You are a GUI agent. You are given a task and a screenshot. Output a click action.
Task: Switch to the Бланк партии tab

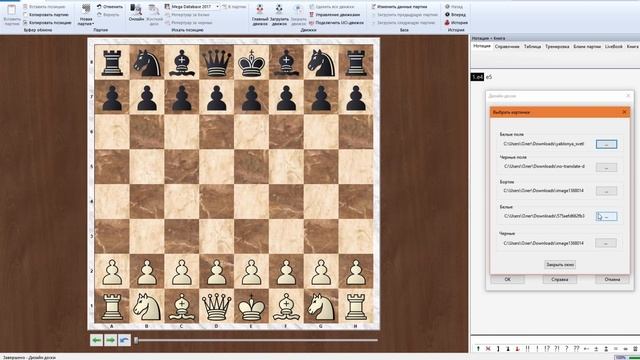point(587,47)
